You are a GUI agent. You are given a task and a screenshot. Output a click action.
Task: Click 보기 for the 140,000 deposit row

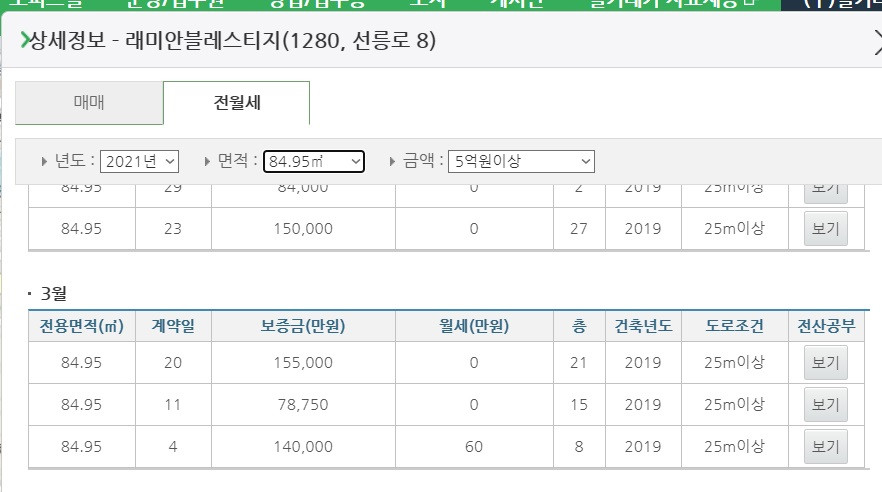point(825,446)
